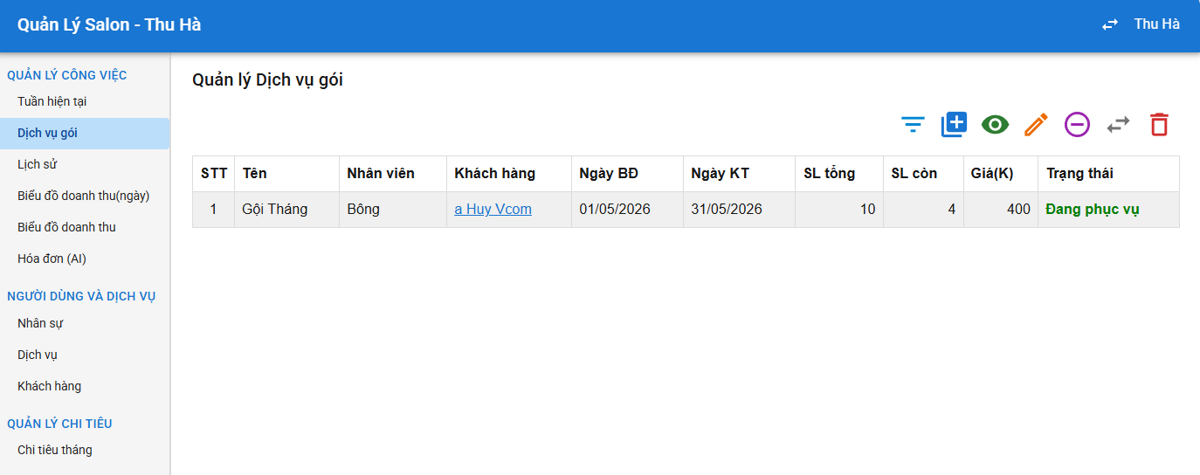
Task: Click the red trash delete icon
Action: pyautogui.click(x=1159, y=124)
